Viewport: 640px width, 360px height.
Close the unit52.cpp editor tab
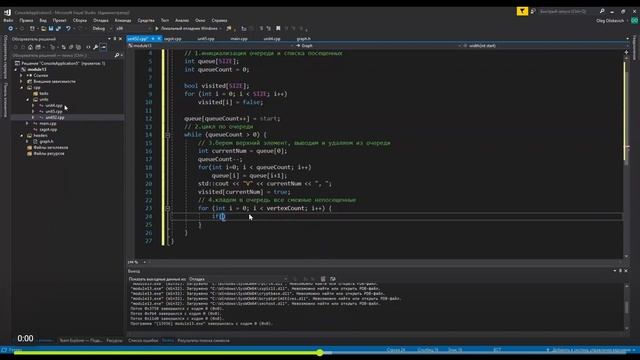[159, 39]
